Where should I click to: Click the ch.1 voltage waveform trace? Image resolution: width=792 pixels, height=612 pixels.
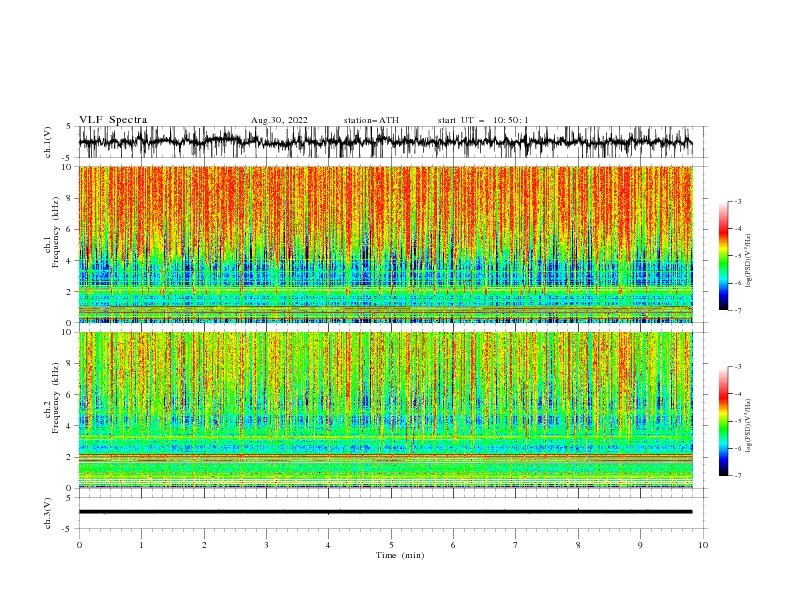[x=385, y=142]
